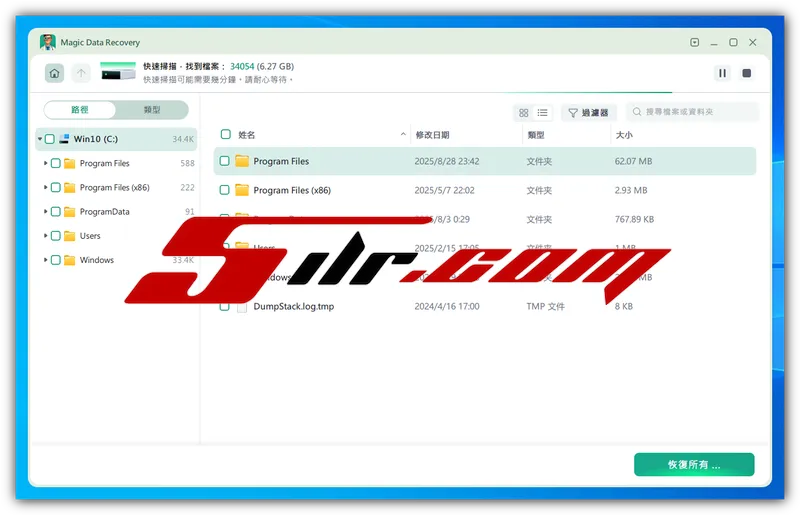The image size is (800, 515).
Task: Check the Win10 (C:) tree checkbox
Action: (49, 139)
